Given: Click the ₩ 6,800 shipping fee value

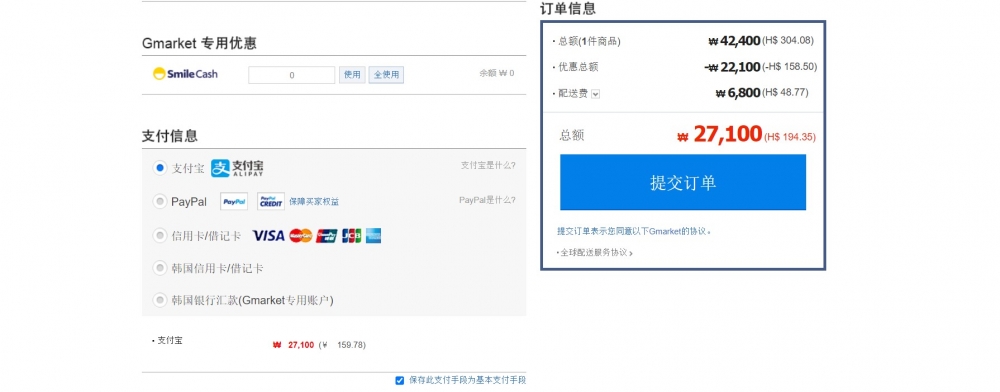Looking at the screenshot, I should (x=738, y=93).
